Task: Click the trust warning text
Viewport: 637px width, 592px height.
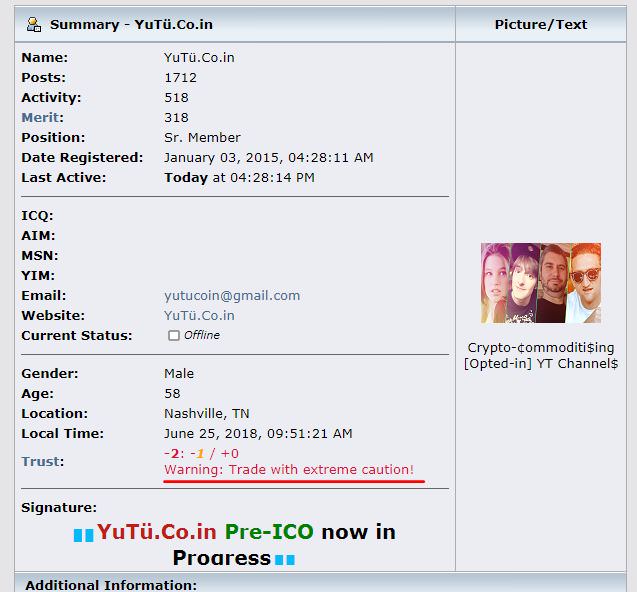Action: pyautogui.click(x=289, y=470)
